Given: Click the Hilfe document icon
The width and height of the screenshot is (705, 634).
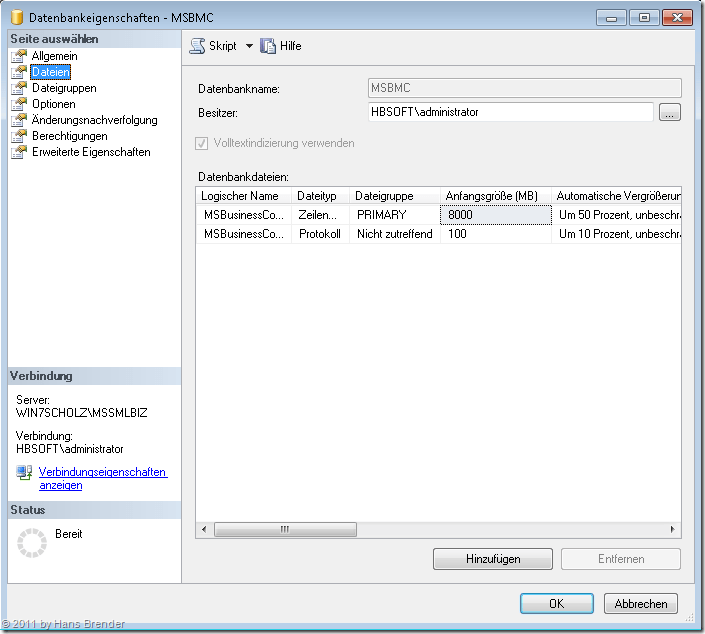Looking at the screenshot, I should point(268,46).
